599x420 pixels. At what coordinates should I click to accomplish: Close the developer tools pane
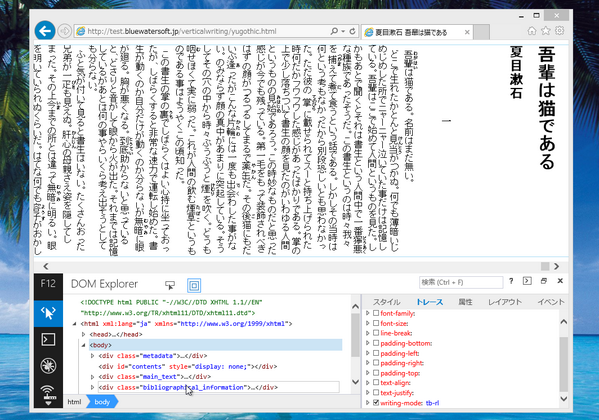560,281
